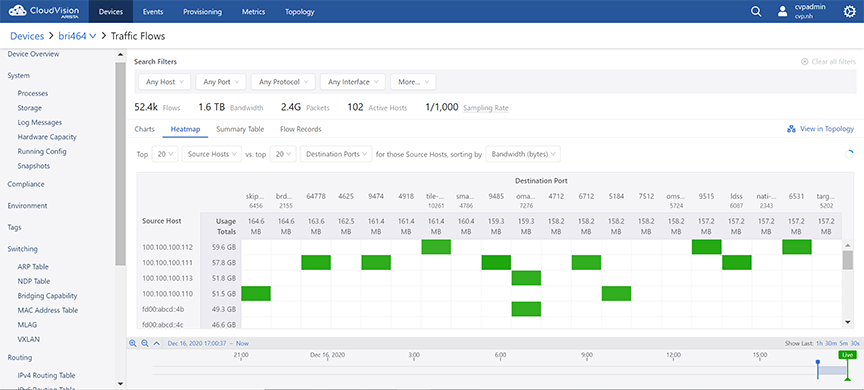
Task: Click the CloudVision logo
Action: click(x=43, y=11)
